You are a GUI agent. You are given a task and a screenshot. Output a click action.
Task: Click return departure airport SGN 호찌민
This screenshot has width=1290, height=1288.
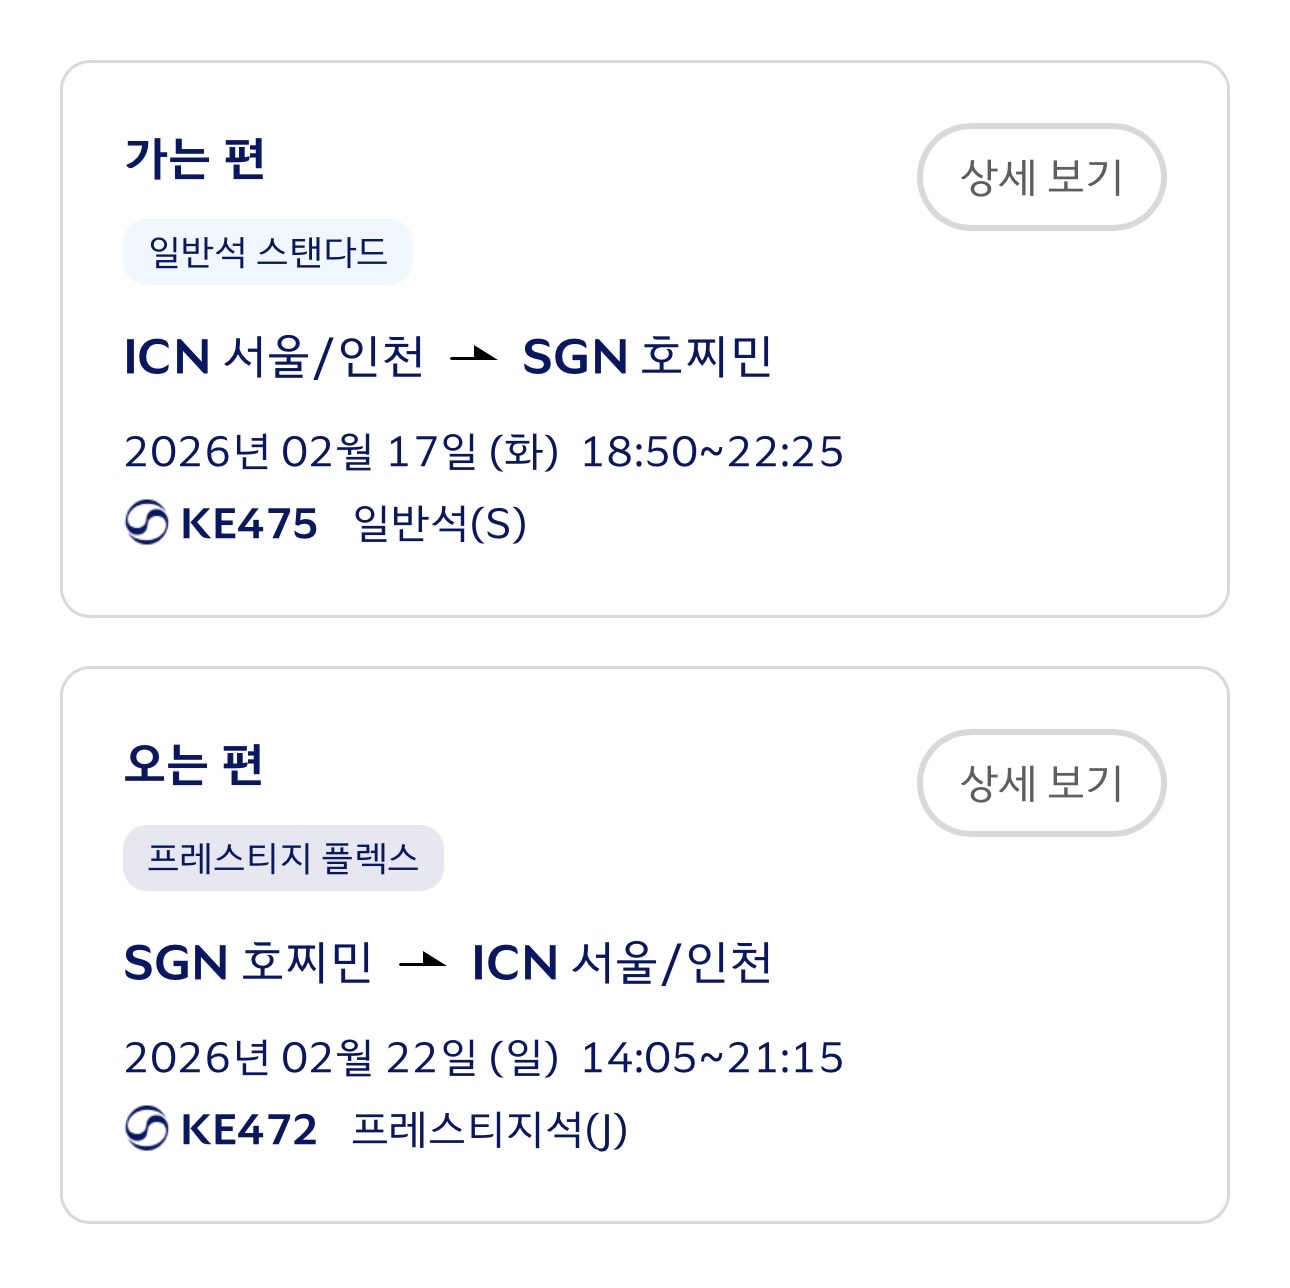pyautogui.click(x=248, y=963)
